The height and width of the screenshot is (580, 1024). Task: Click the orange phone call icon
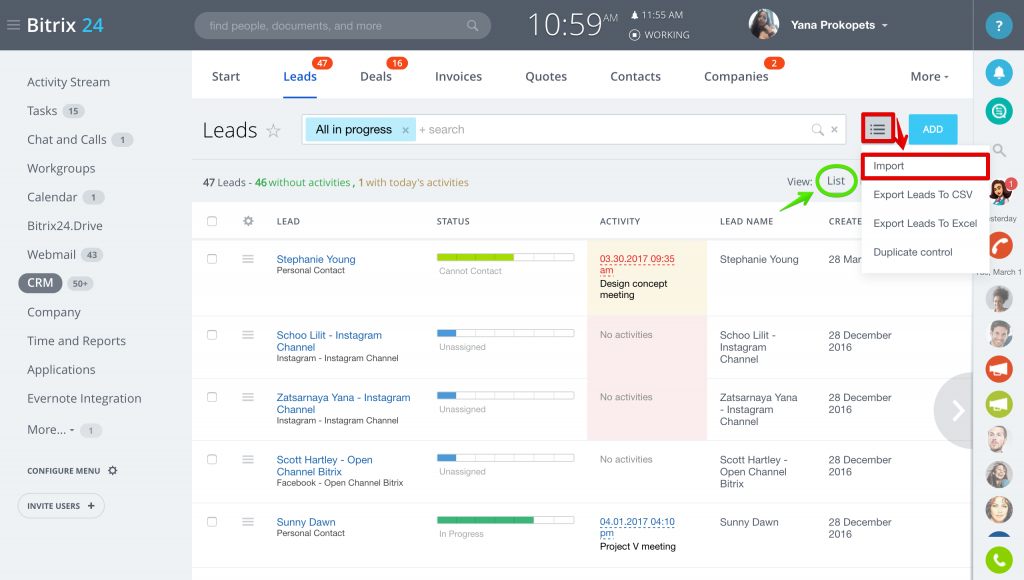click(999, 246)
